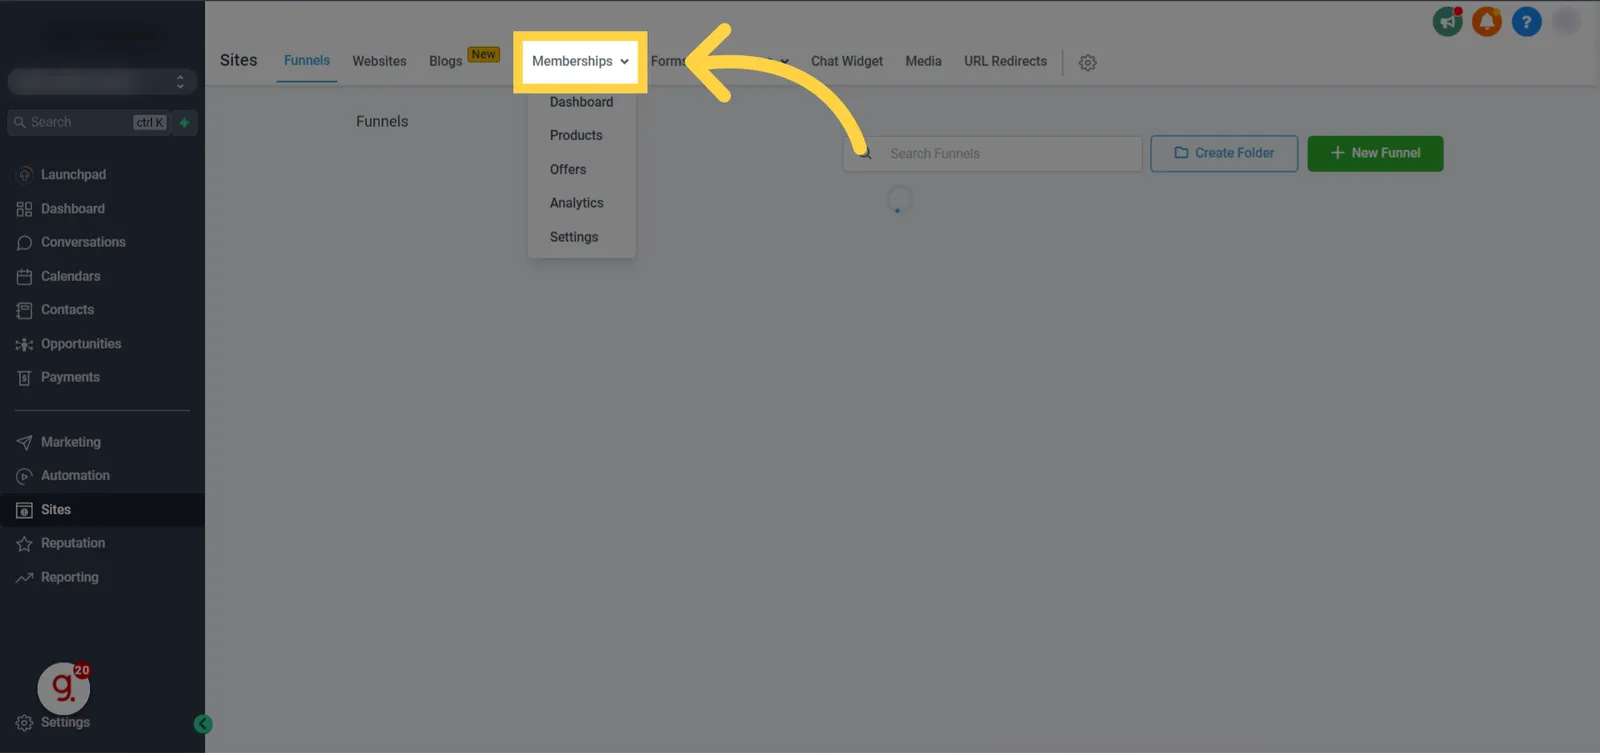Open the round g badge widget
The width and height of the screenshot is (1600, 753).
coord(64,688)
